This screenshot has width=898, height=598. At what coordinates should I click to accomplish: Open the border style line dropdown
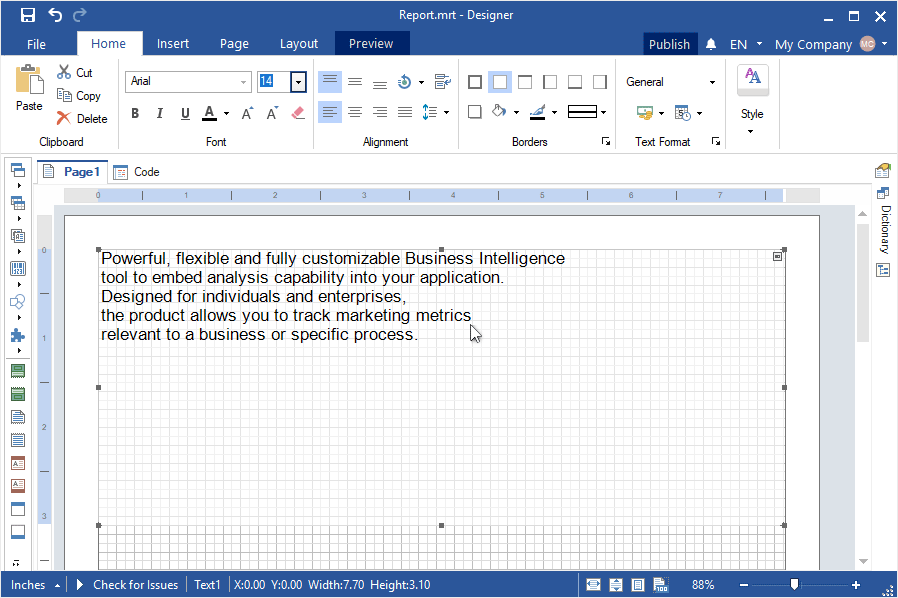click(604, 112)
